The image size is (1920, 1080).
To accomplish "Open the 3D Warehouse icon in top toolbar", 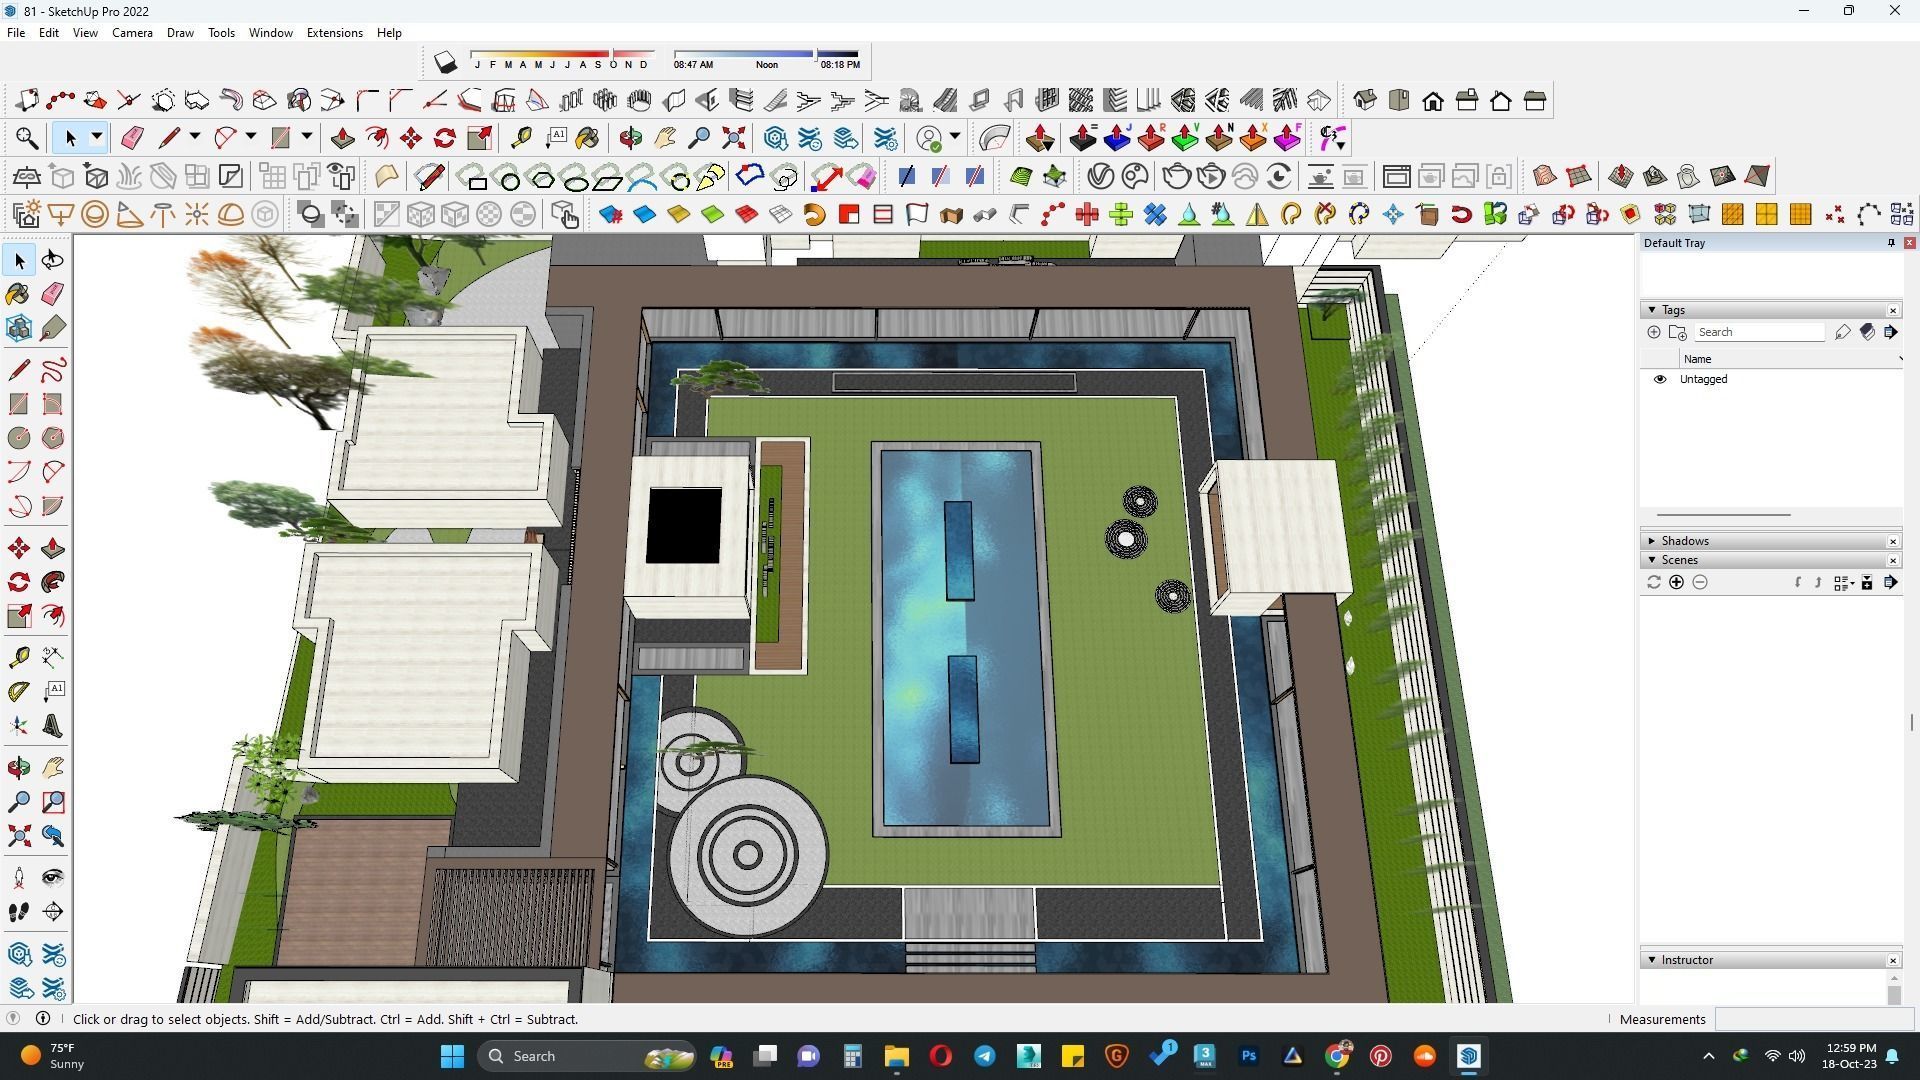I will coord(775,138).
